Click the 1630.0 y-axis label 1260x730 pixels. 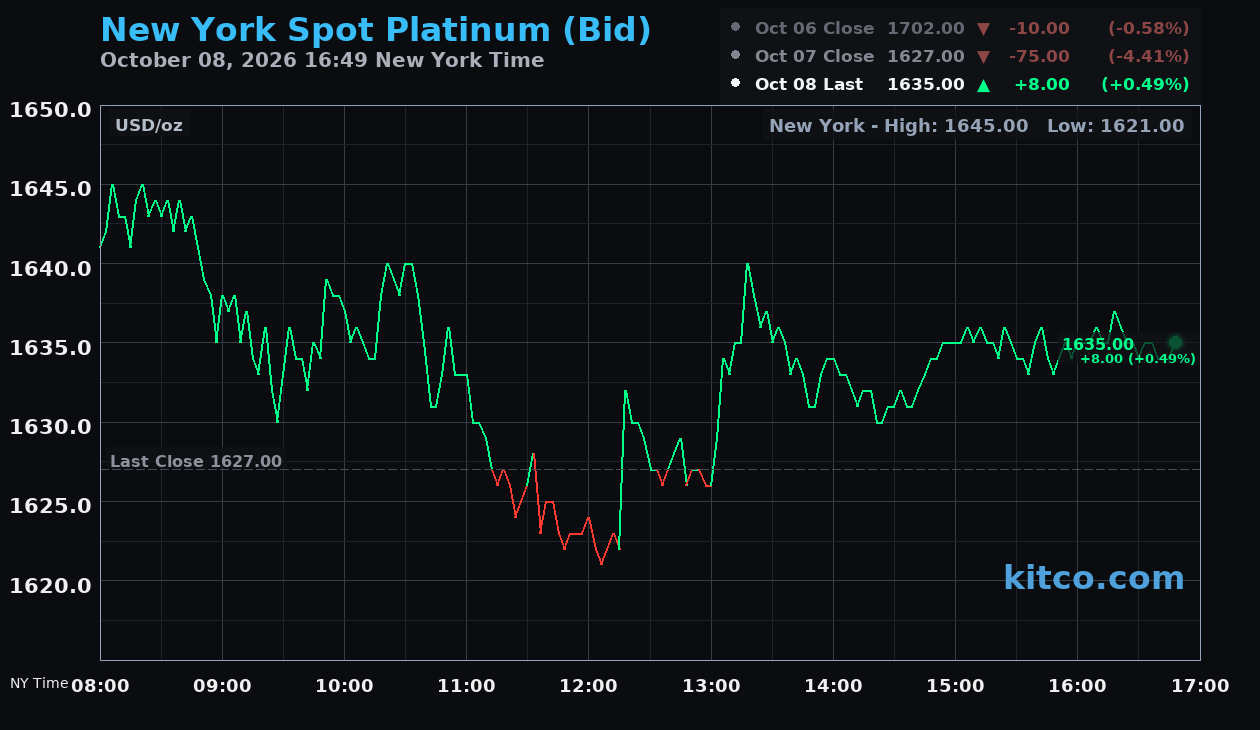pyautogui.click(x=50, y=426)
